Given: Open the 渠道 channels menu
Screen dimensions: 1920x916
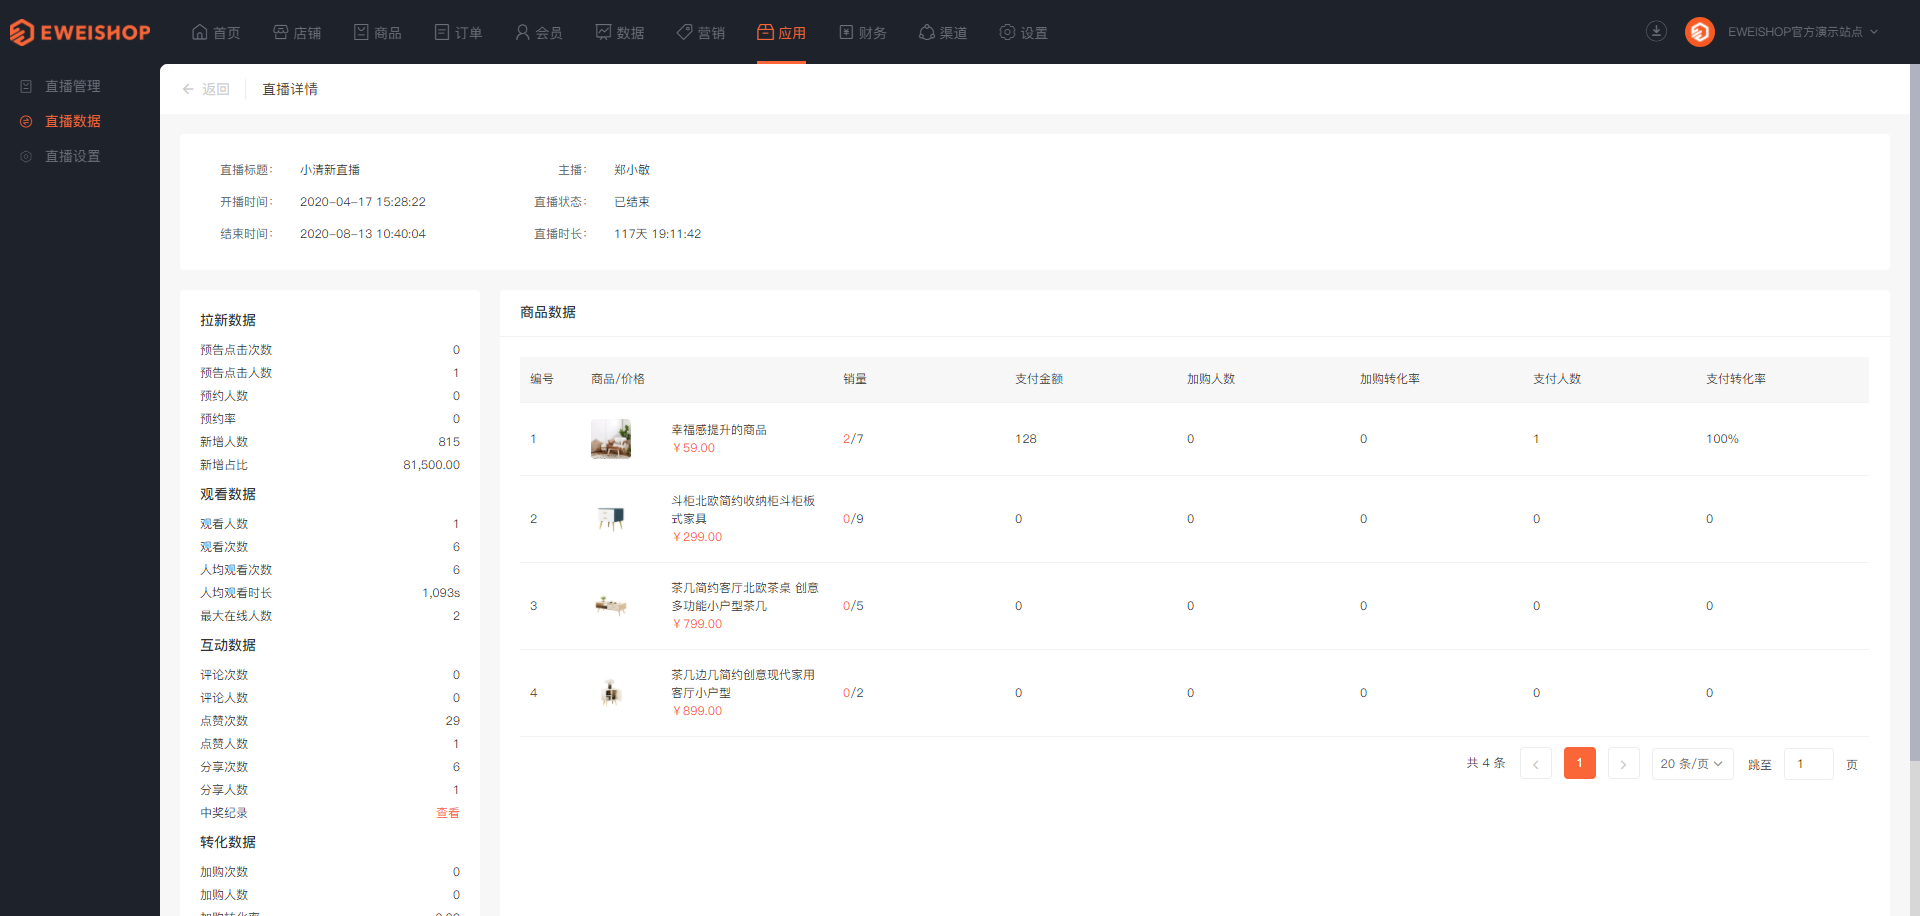Looking at the screenshot, I should coord(943,32).
